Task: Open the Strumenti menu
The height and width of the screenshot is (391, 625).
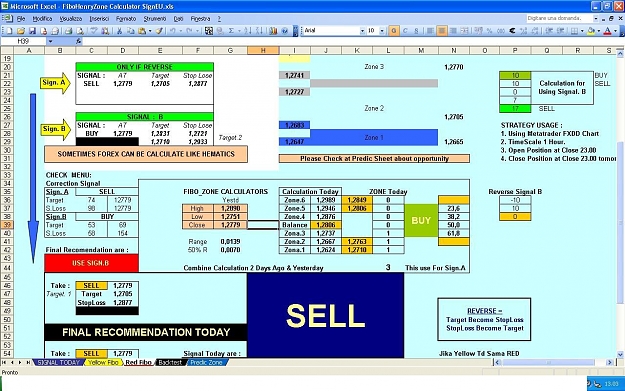Action: click(x=155, y=19)
